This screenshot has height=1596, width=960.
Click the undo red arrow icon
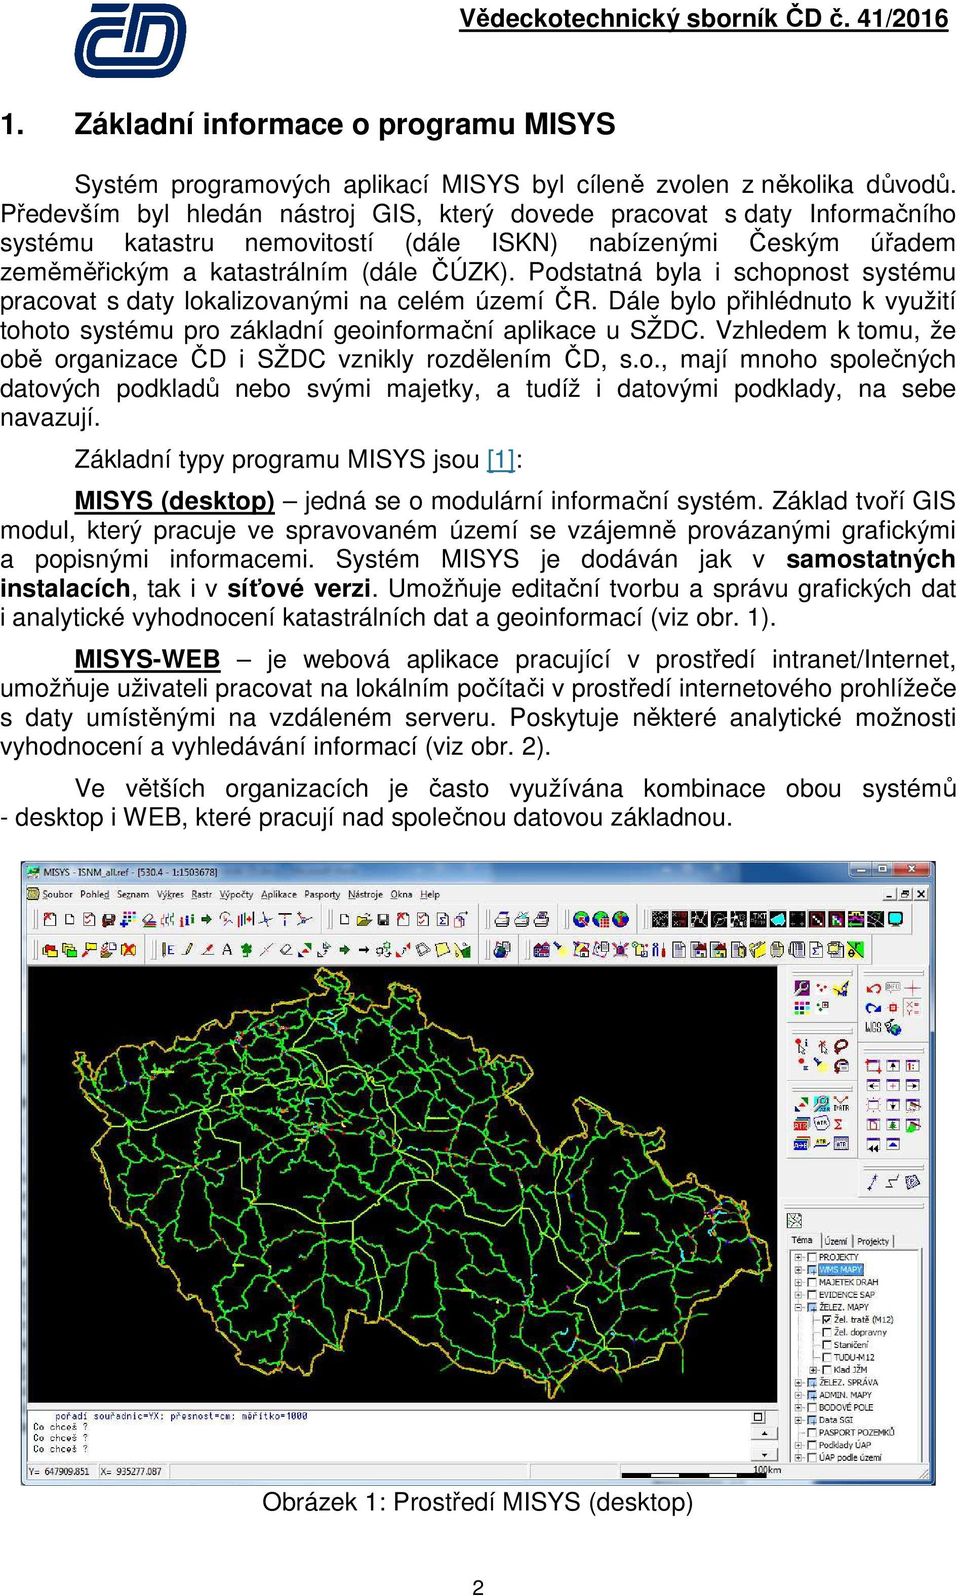pos(873,988)
